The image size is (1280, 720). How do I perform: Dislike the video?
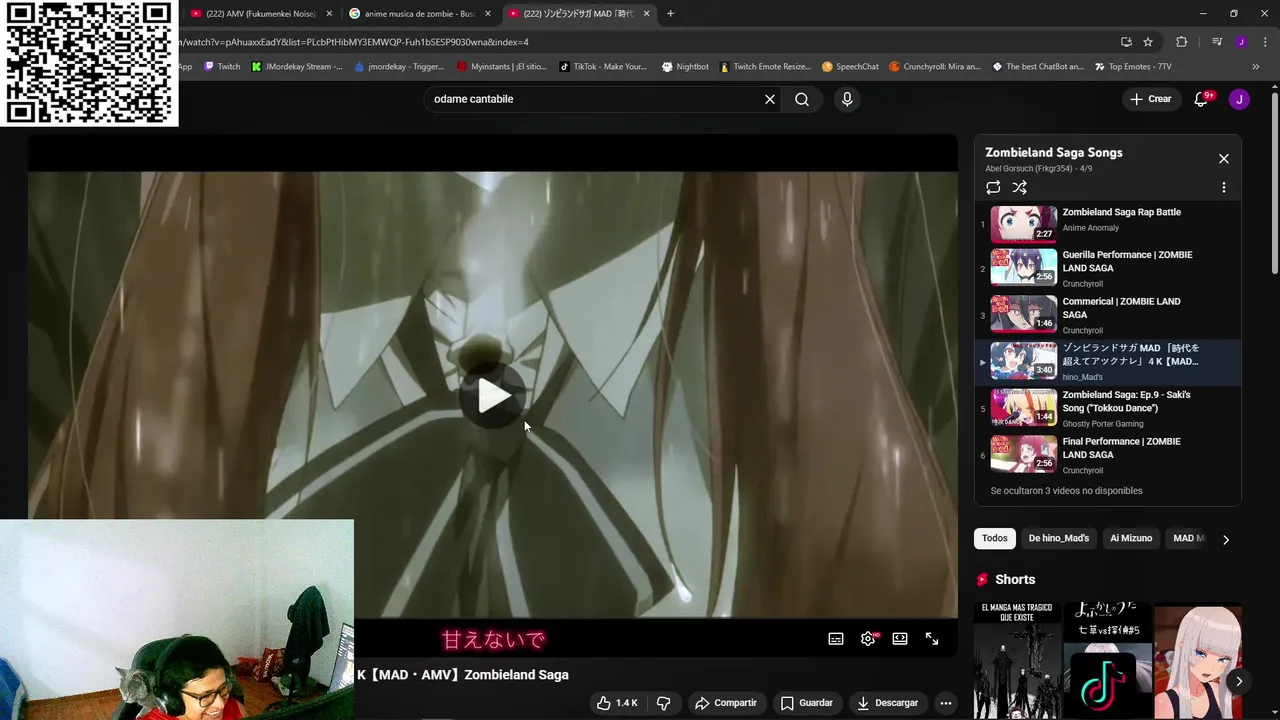(664, 703)
